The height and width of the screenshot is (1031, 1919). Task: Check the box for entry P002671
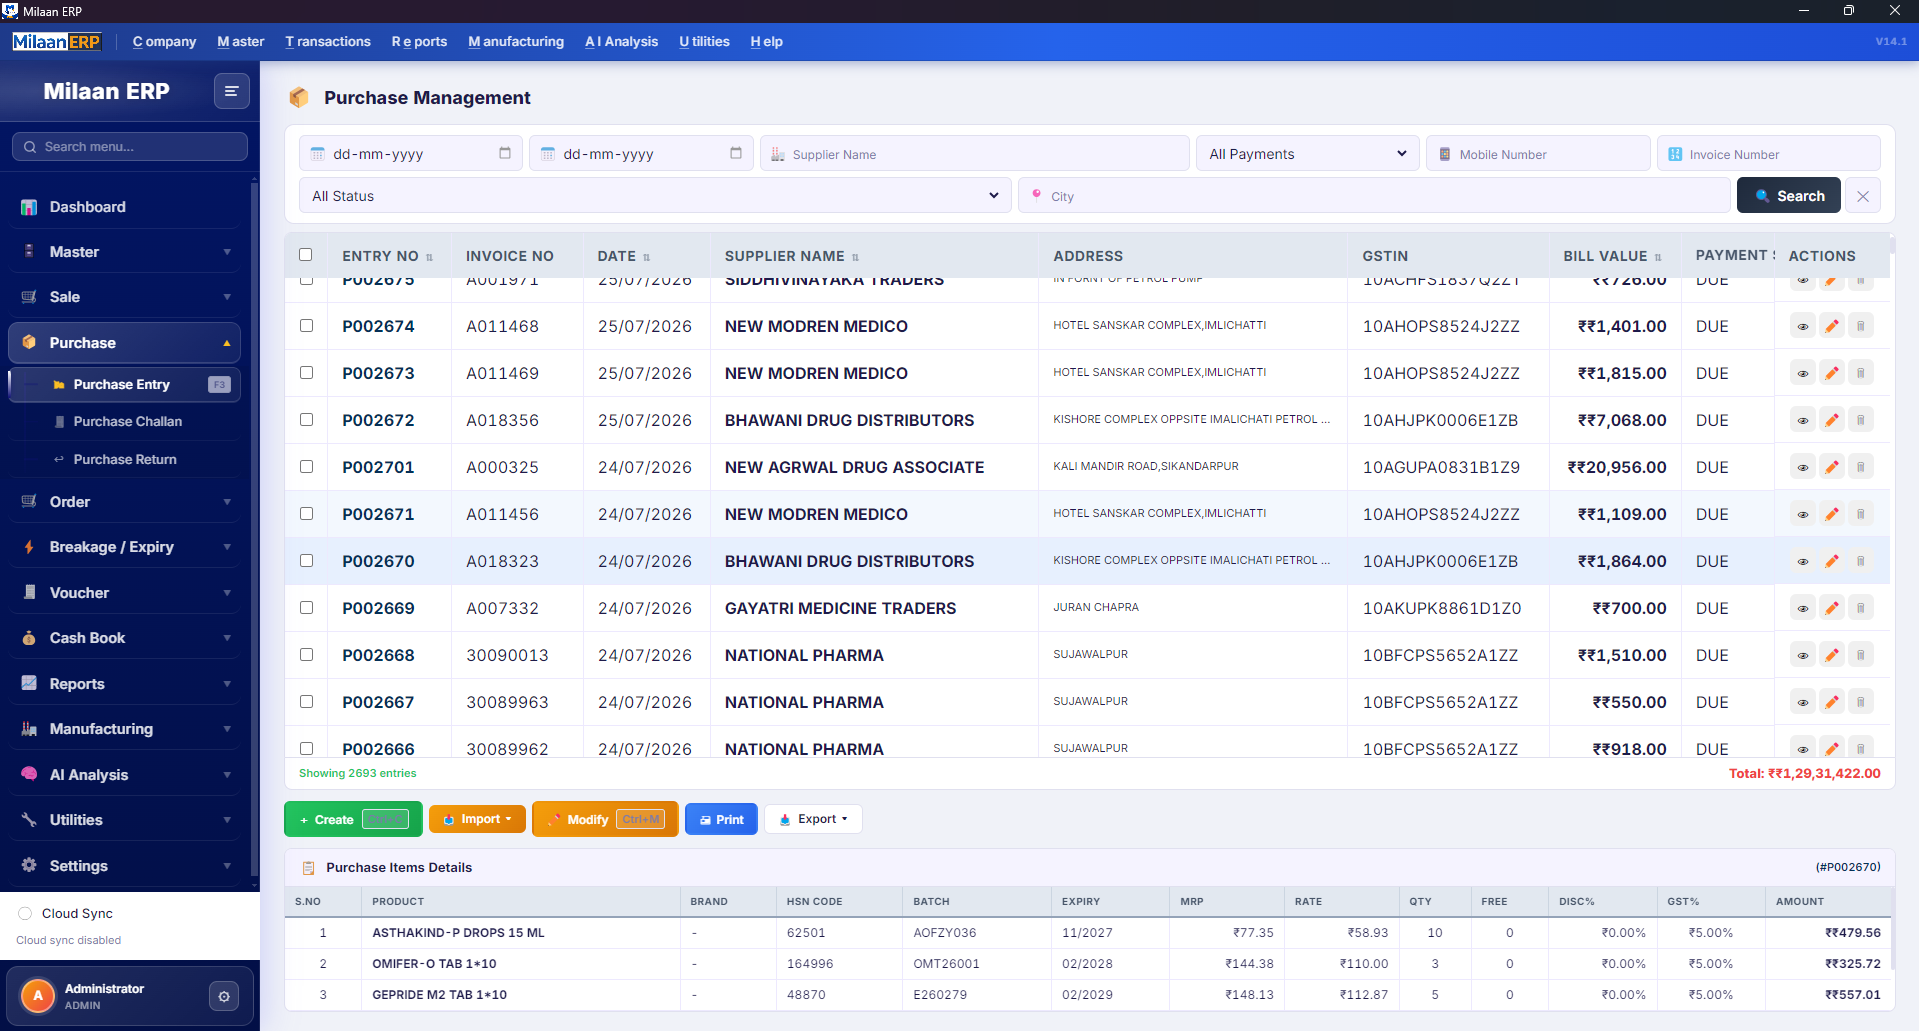306,514
